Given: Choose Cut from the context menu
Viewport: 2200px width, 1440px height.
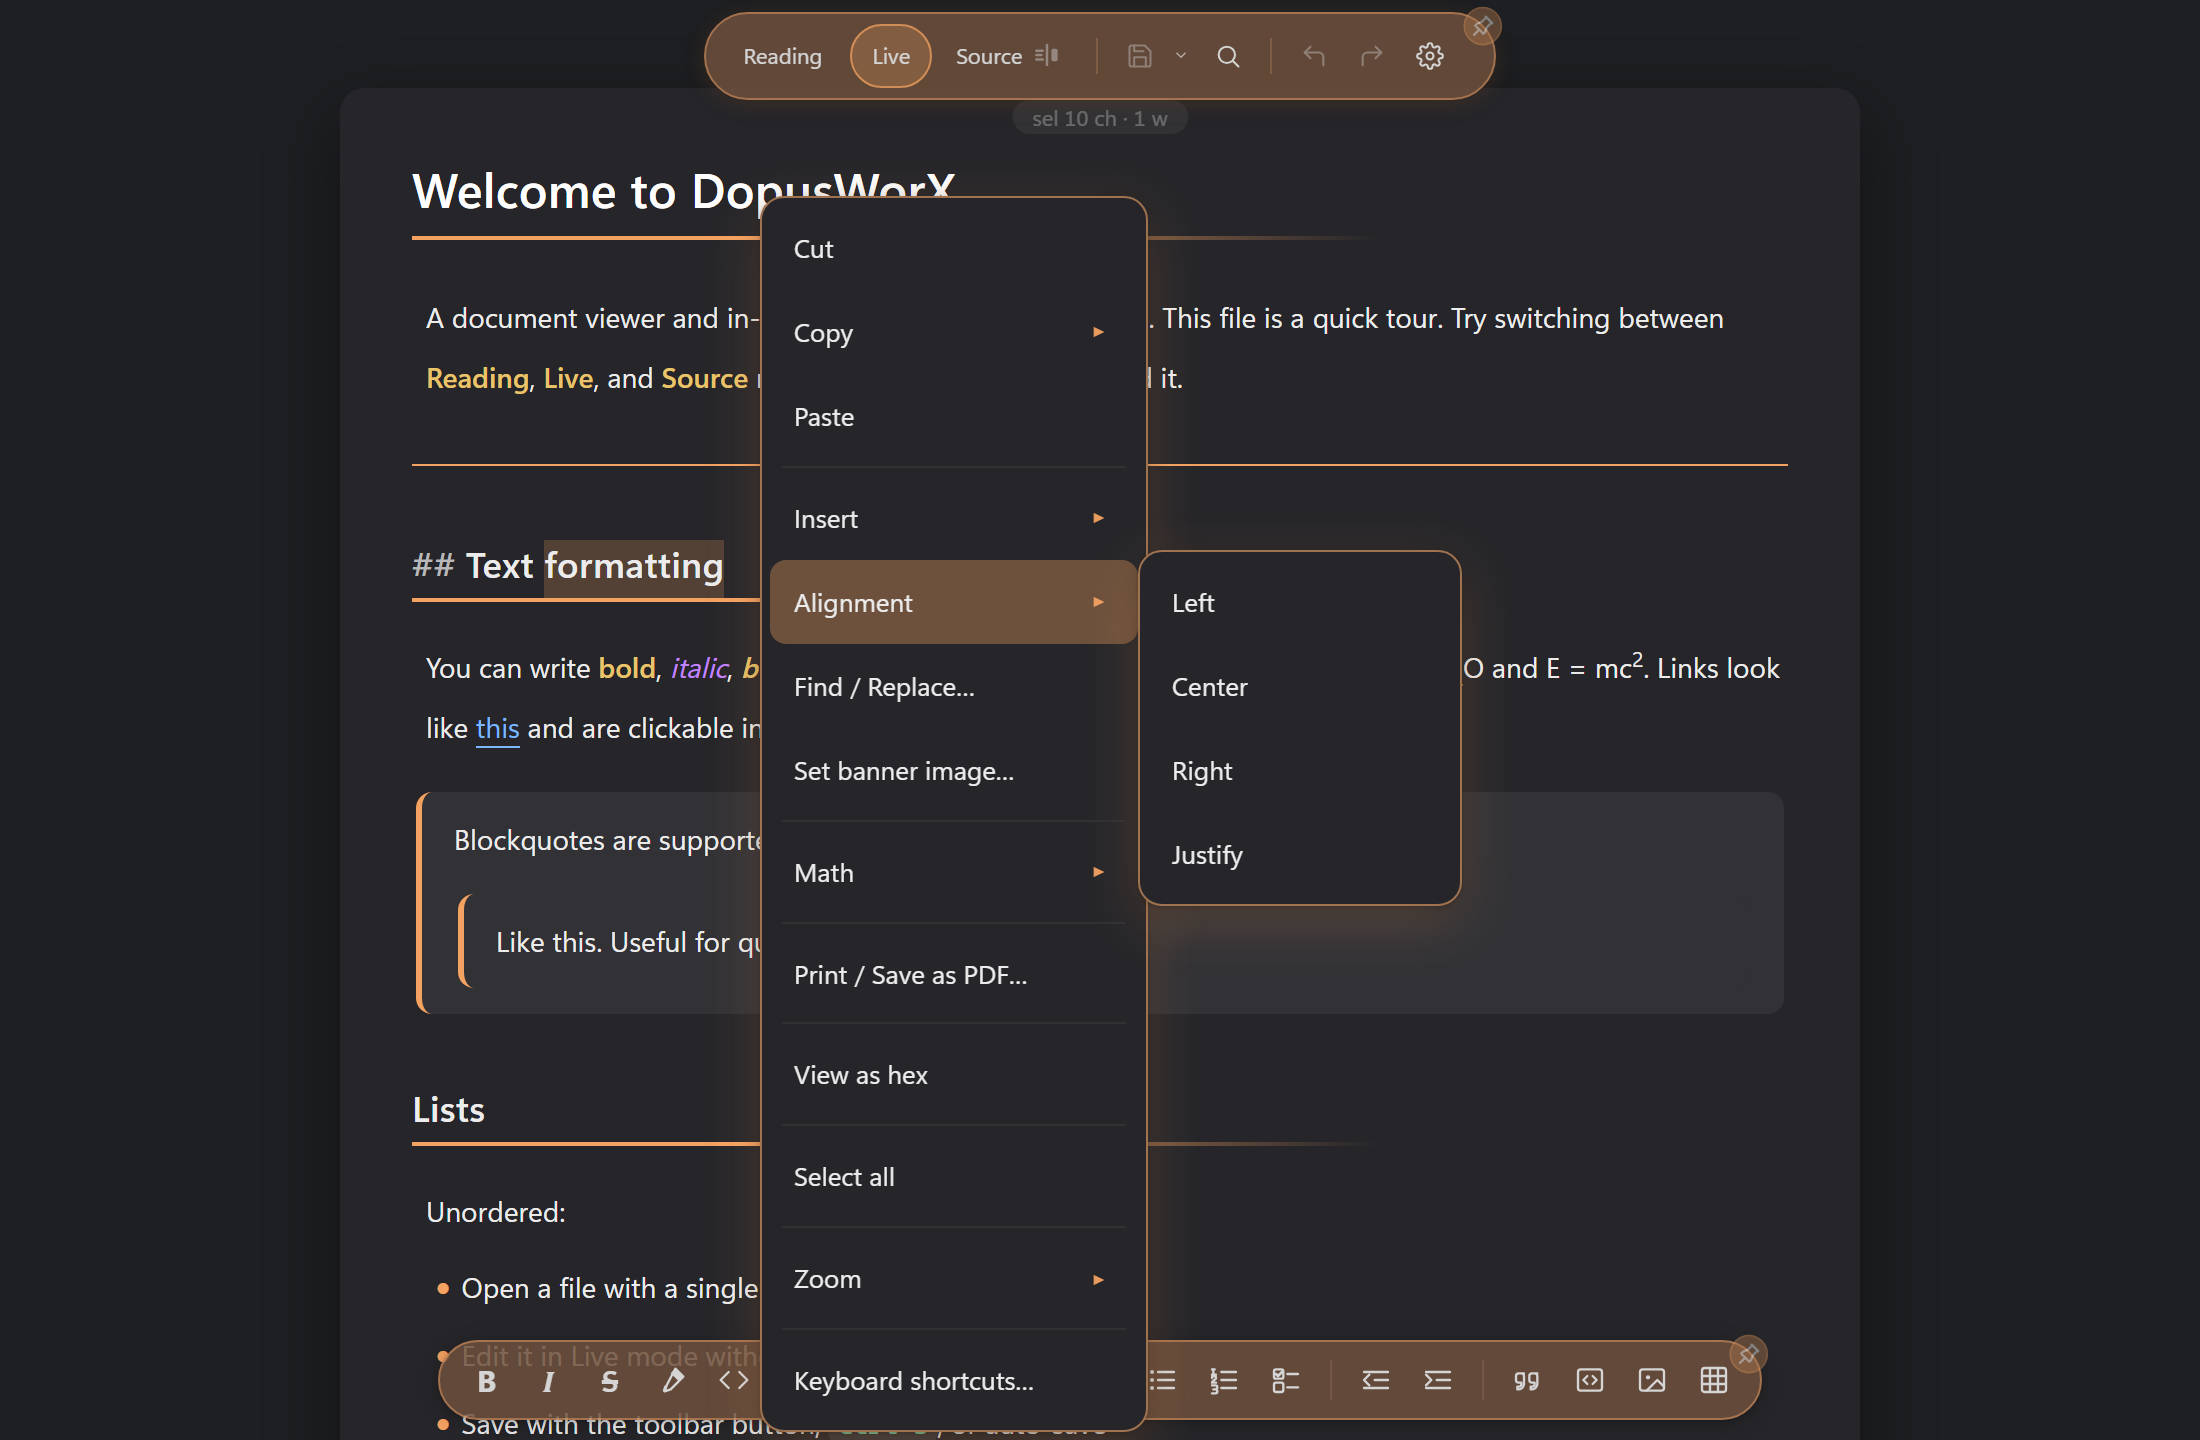Looking at the screenshot, I should pyautogui.click(x=954, y=249).
